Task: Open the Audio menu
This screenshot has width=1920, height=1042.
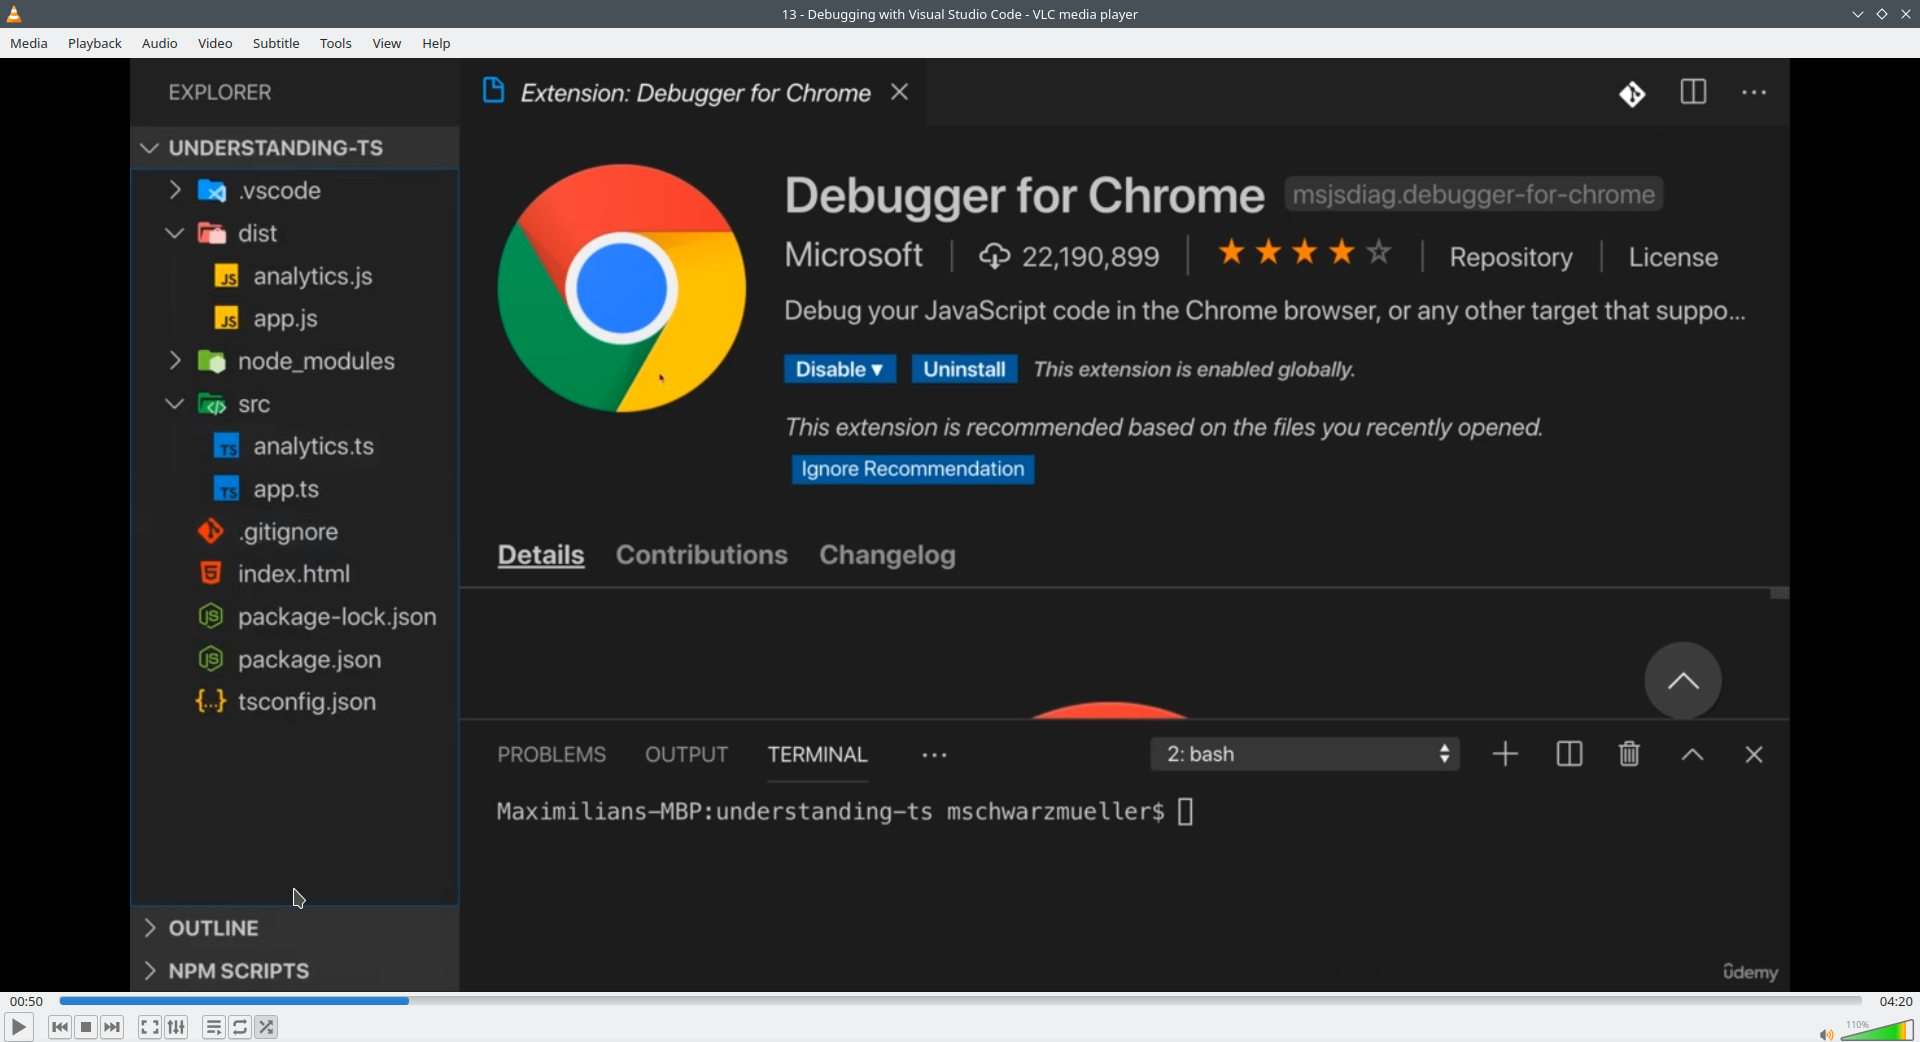Action: tap(160, 43)
